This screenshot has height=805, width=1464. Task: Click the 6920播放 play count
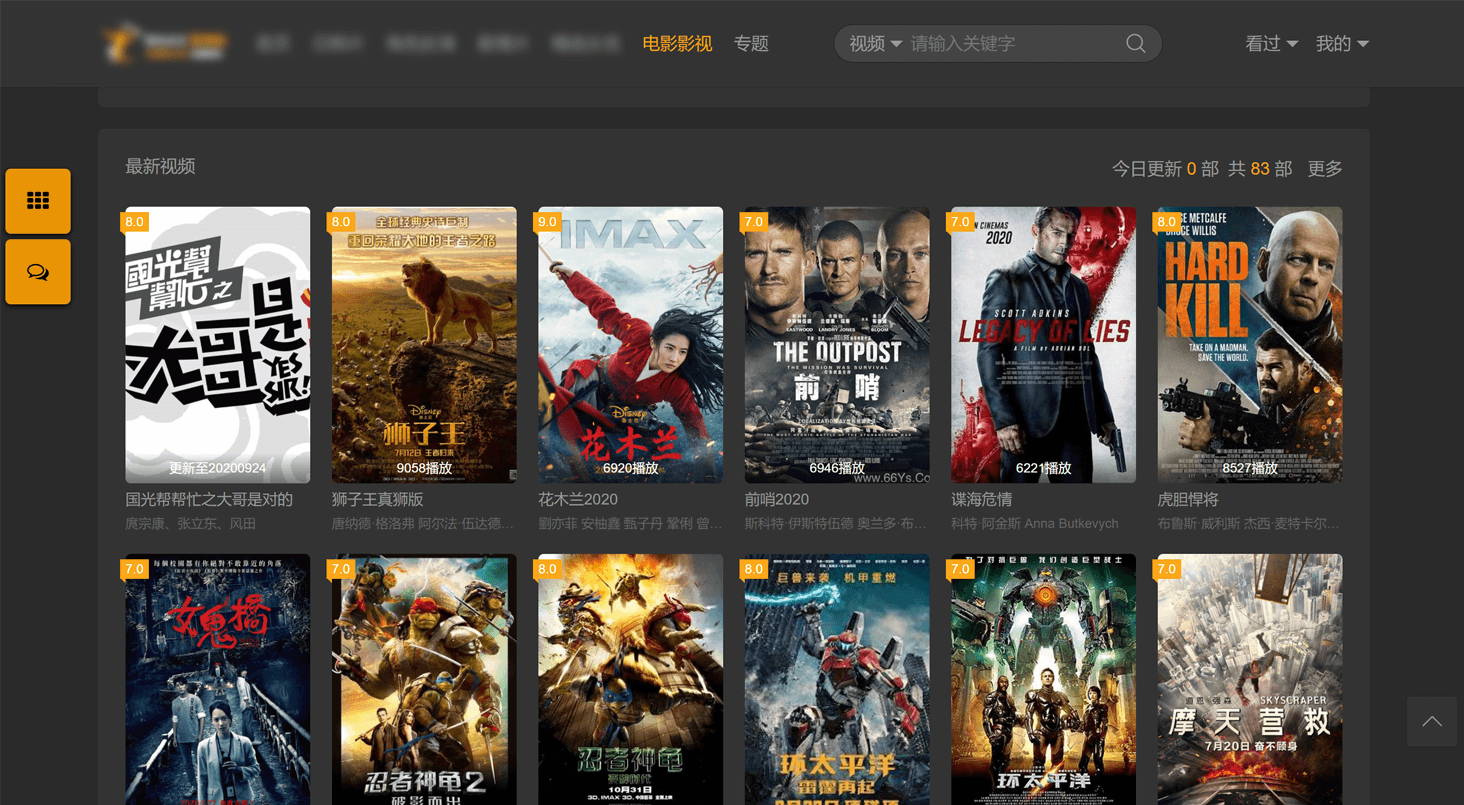[631, 468]
